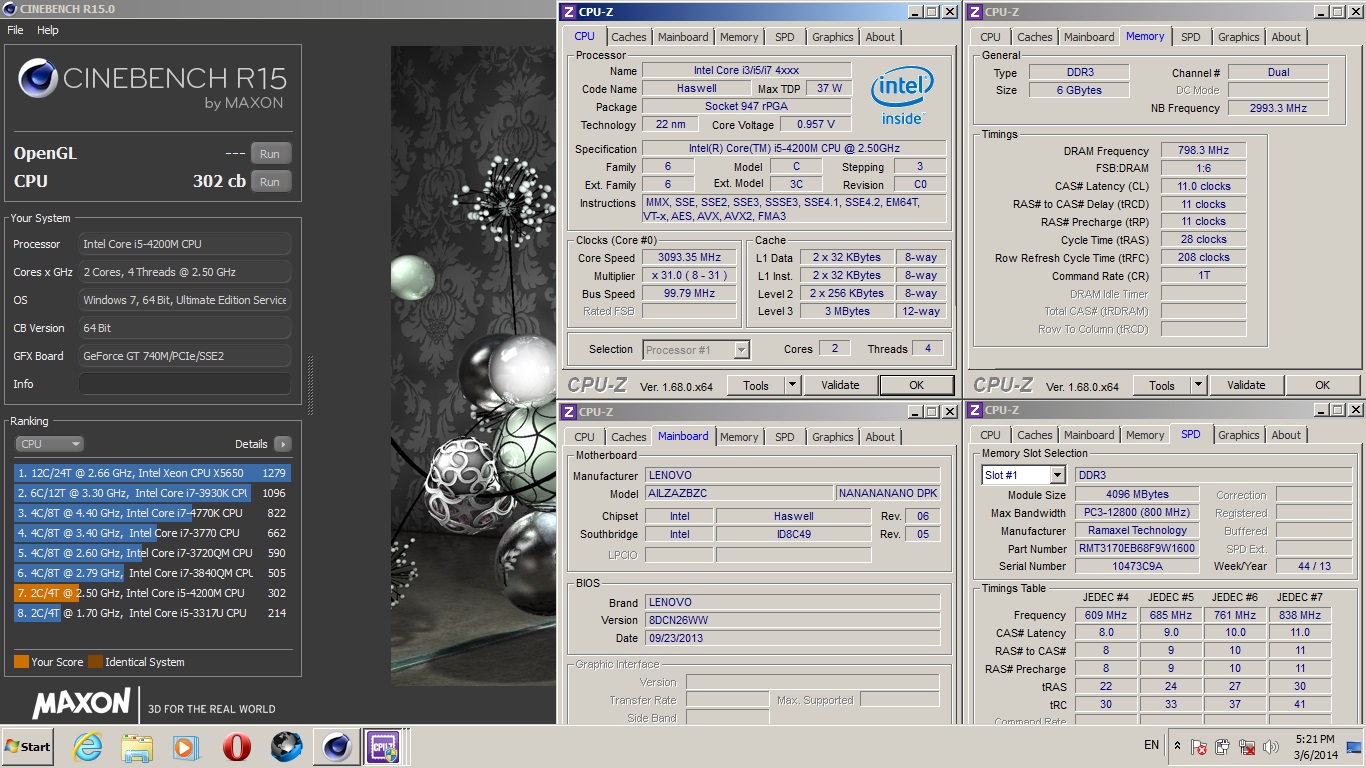Click the orange Your Score legend swatch
This screenshot has width=1366, height=768.
pyautogui.click(x=21, y=661)
